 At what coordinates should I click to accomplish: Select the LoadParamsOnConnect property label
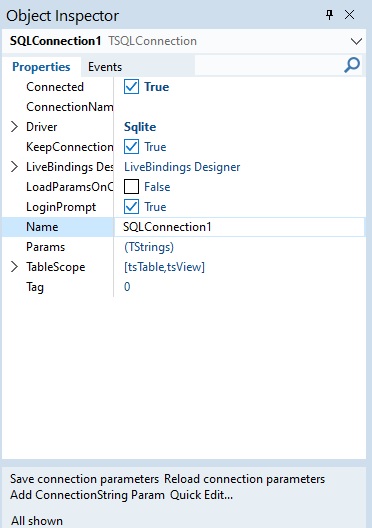(69, 187)
